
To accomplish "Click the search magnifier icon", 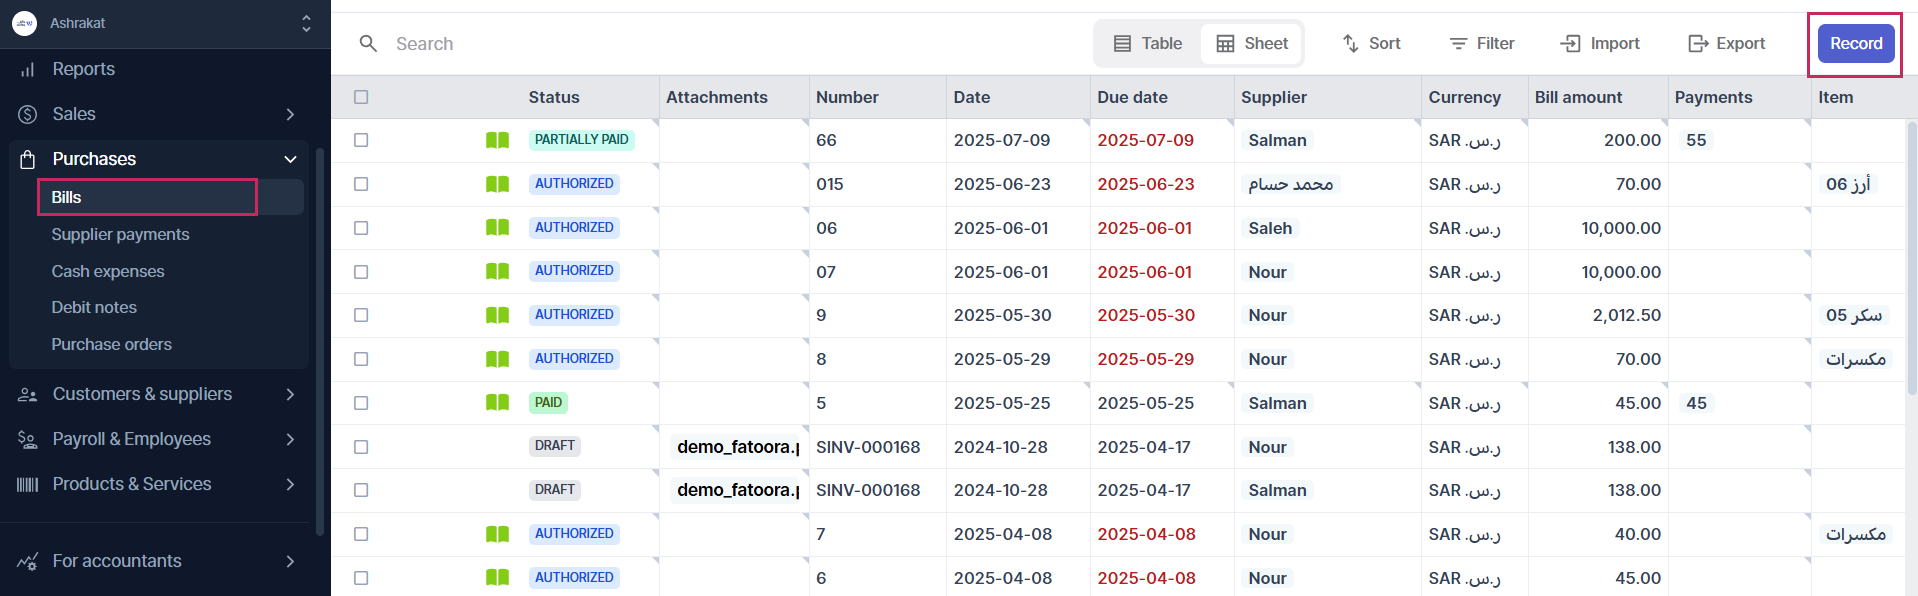I will [368, 44].
